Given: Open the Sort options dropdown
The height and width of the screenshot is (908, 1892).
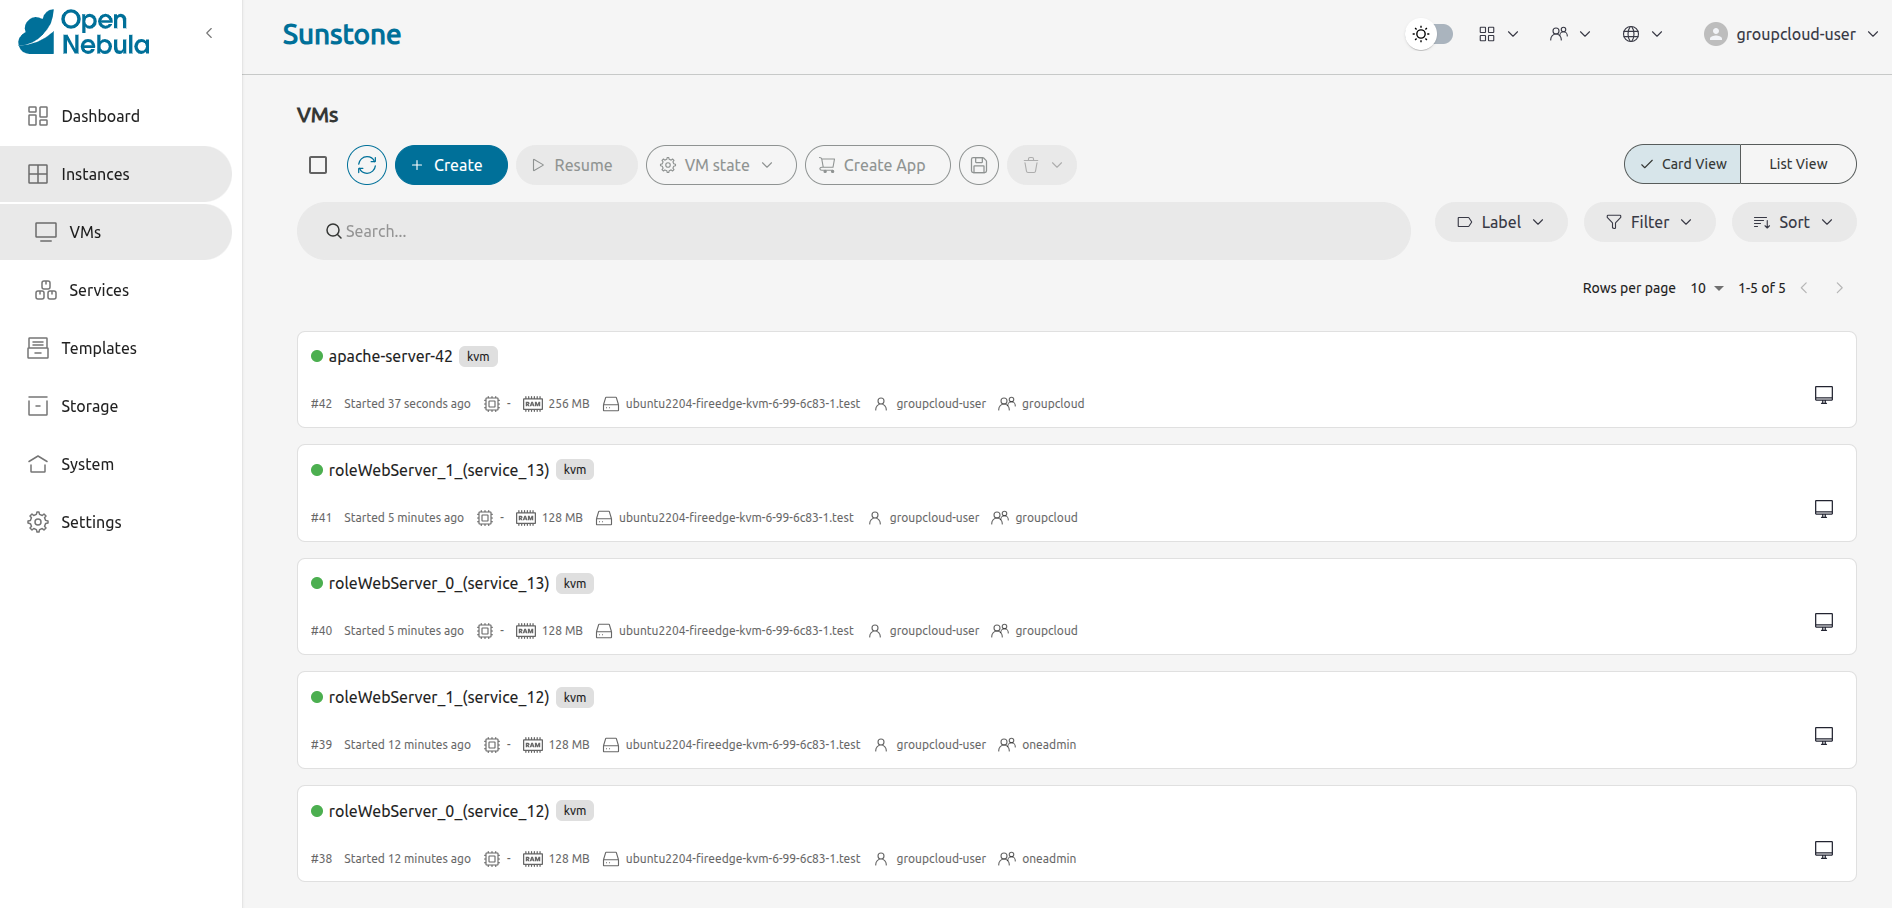Looking at the screenshot, I should click(1793, 222).
